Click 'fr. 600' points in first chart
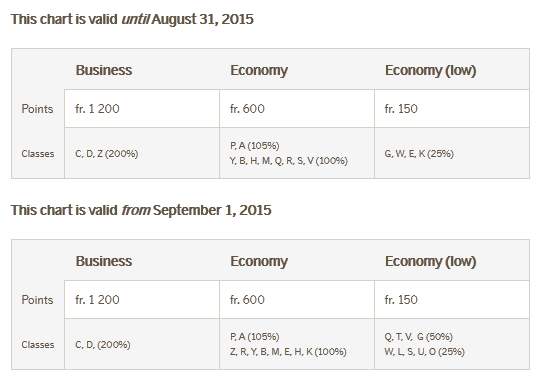 click(247, 109)
